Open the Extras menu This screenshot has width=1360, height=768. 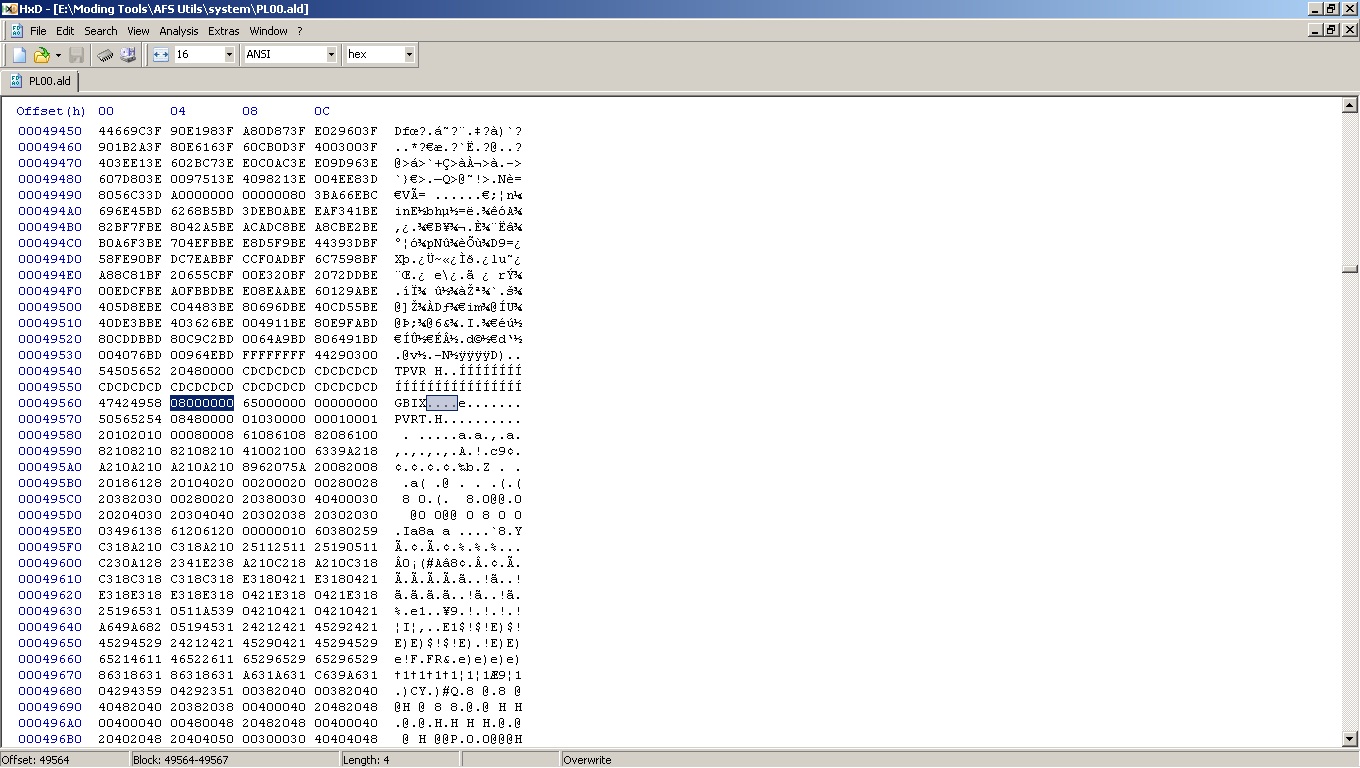pos(224,31)
